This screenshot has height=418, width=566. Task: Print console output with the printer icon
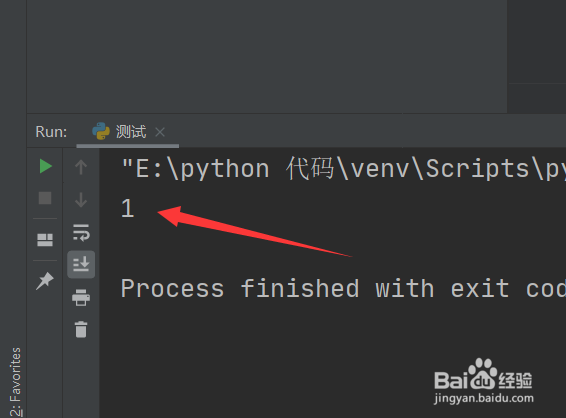[x=81, y=297]
